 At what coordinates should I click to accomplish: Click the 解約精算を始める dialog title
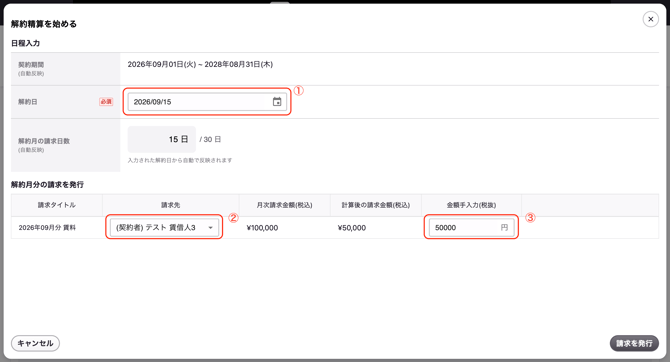[44, 24]
